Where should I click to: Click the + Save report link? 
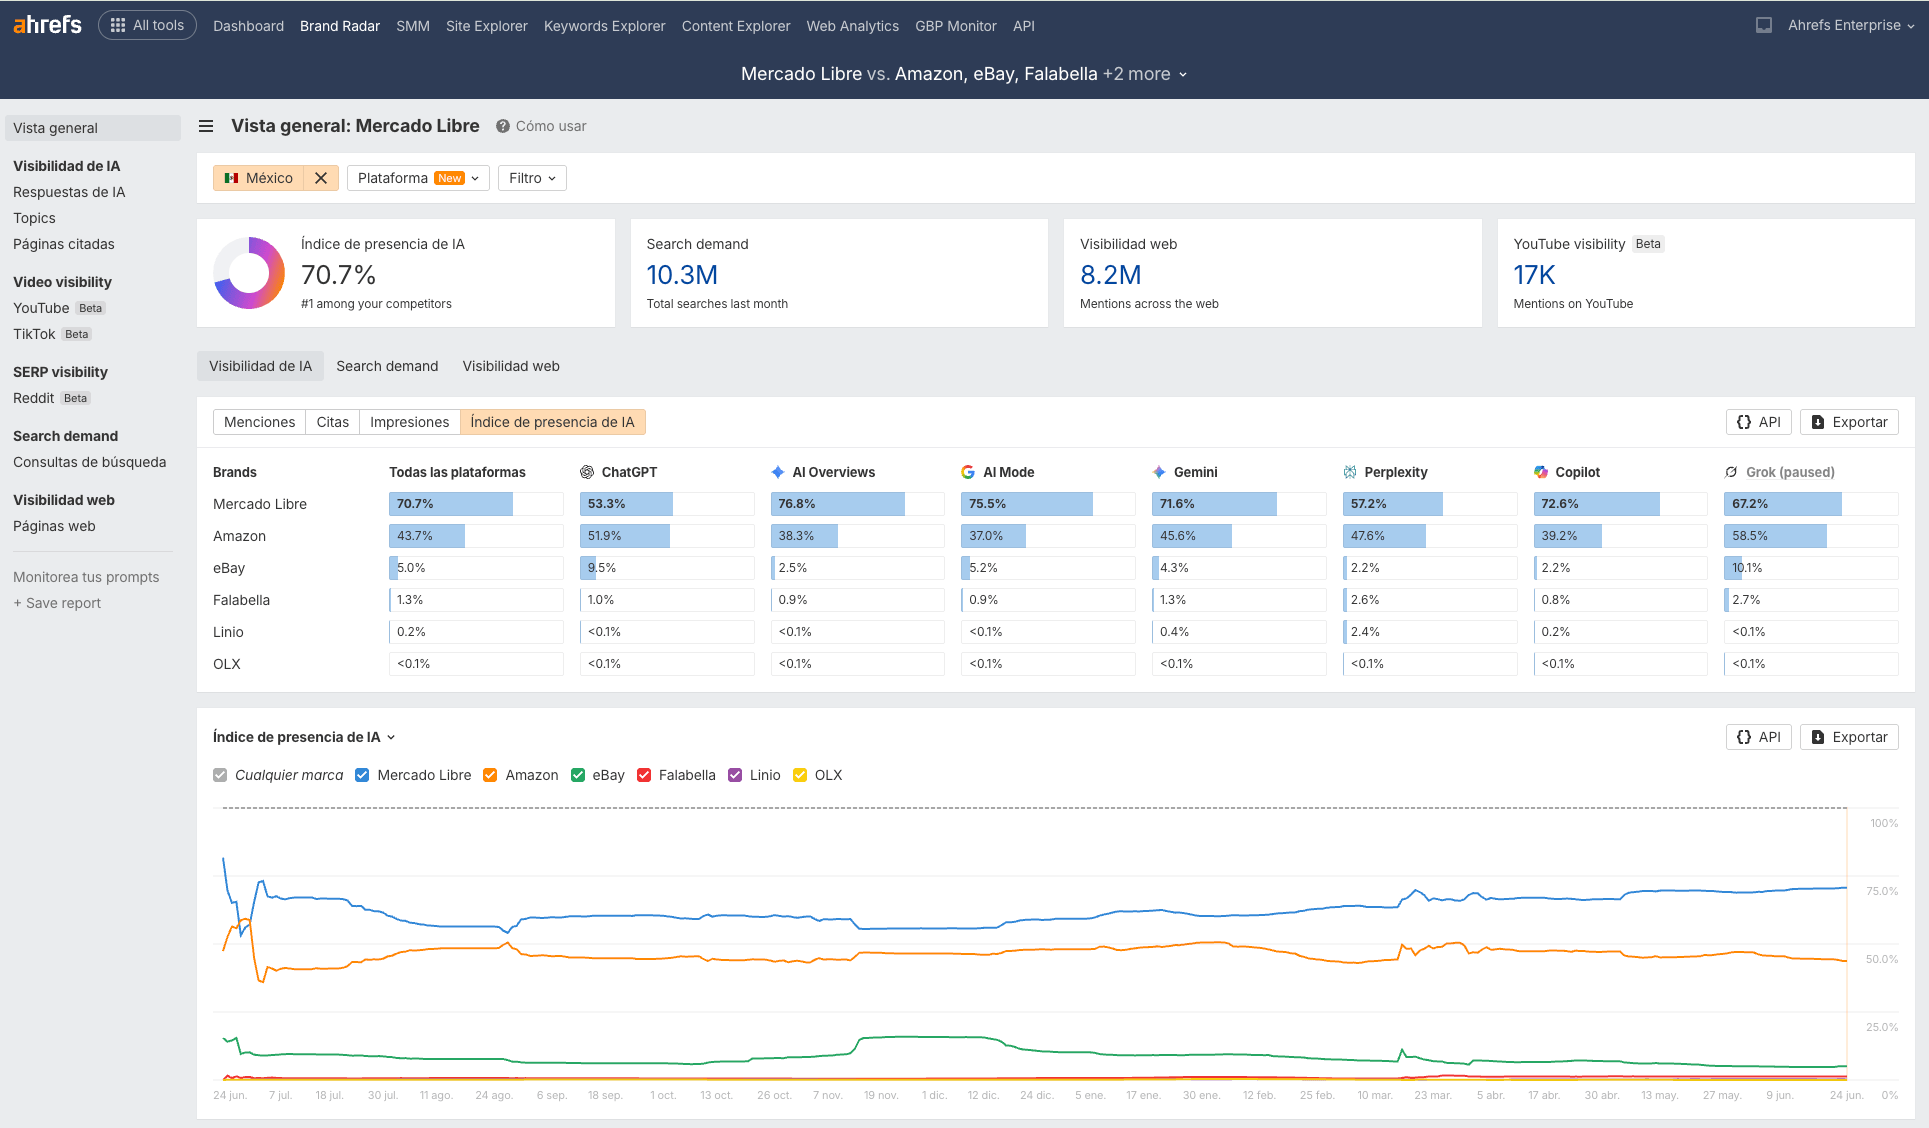[57, 603]
